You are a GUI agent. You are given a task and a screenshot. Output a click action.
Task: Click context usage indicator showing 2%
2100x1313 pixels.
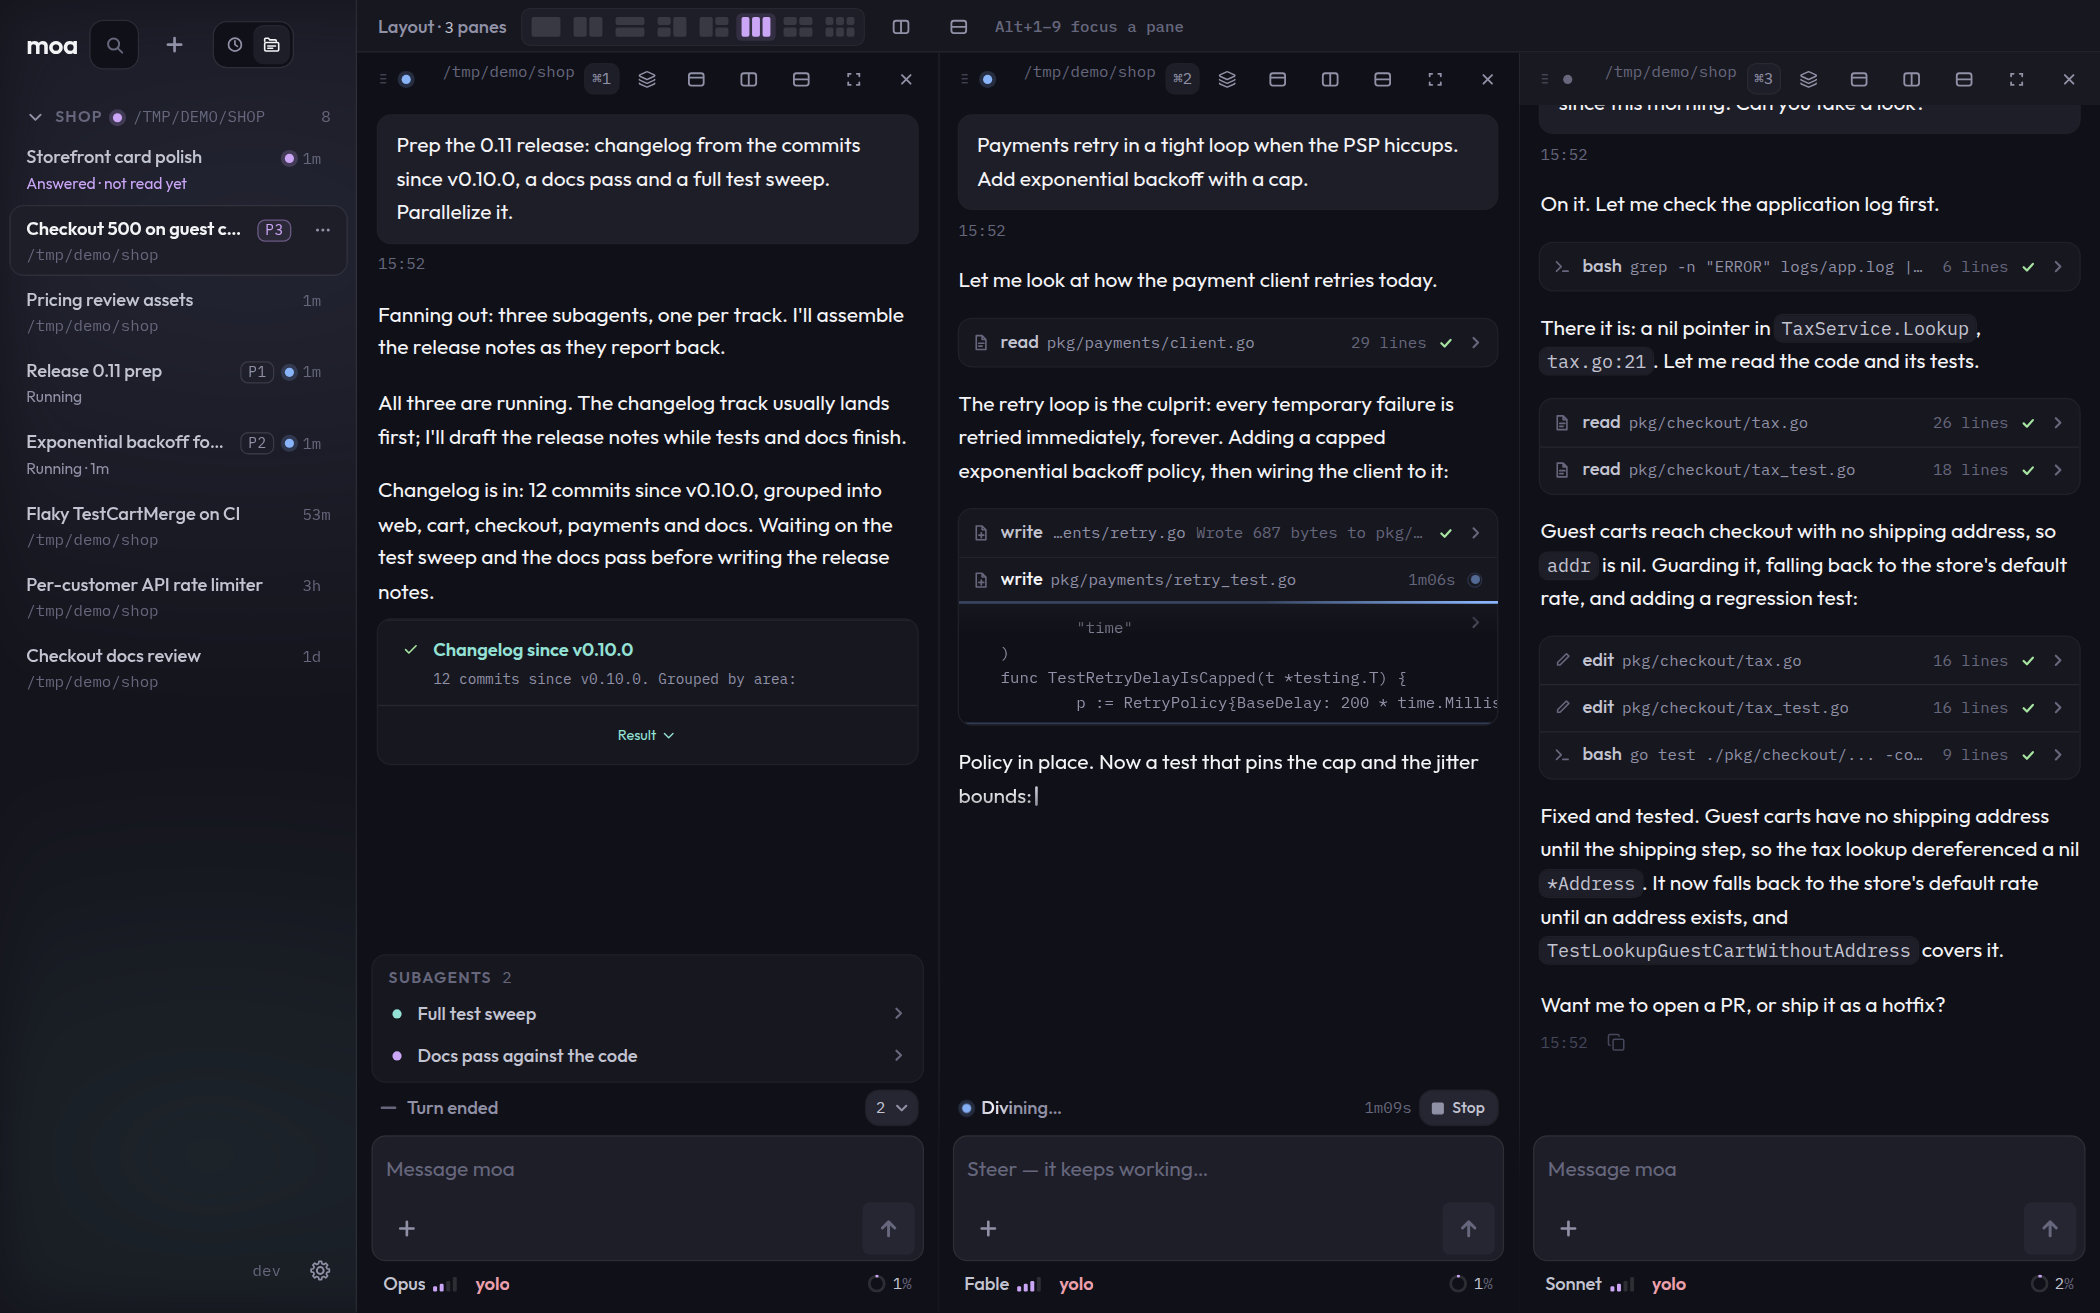click(2052, 1284)
